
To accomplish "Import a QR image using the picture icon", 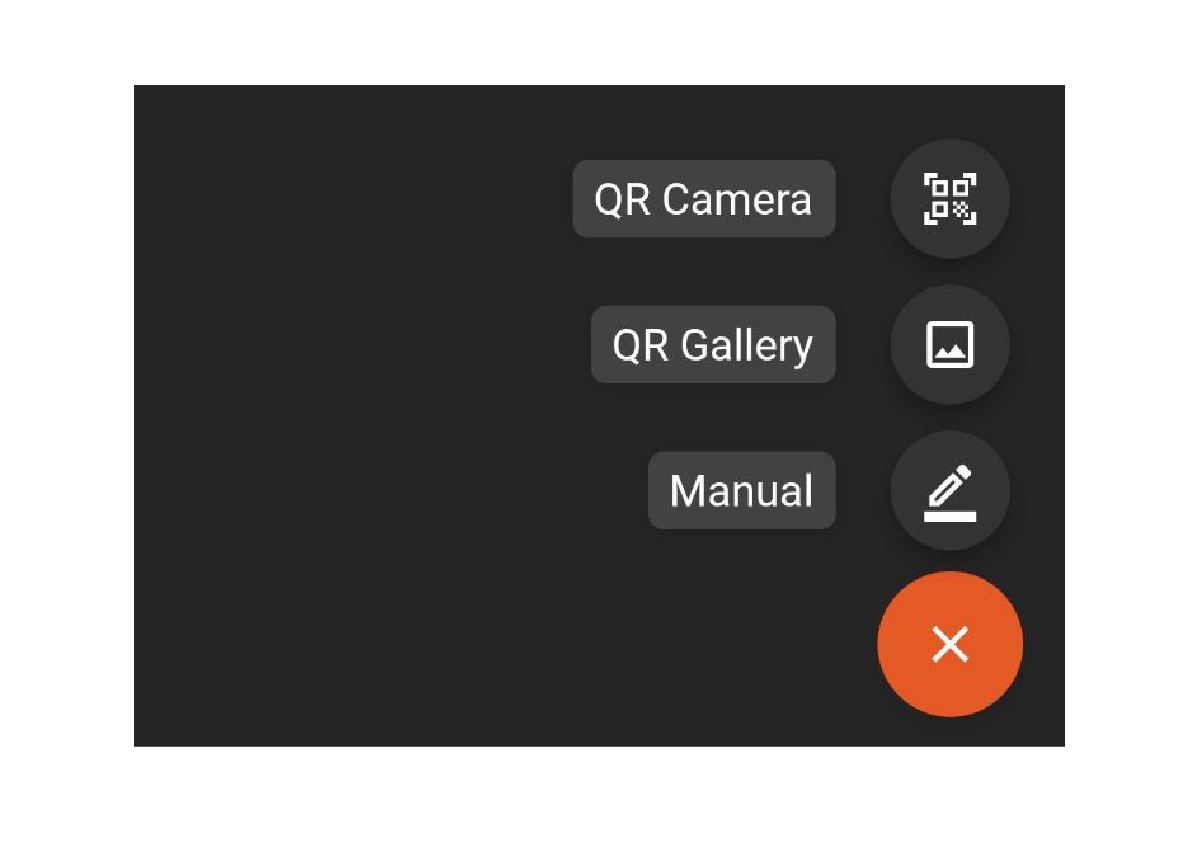I will [x=949, y=345].
